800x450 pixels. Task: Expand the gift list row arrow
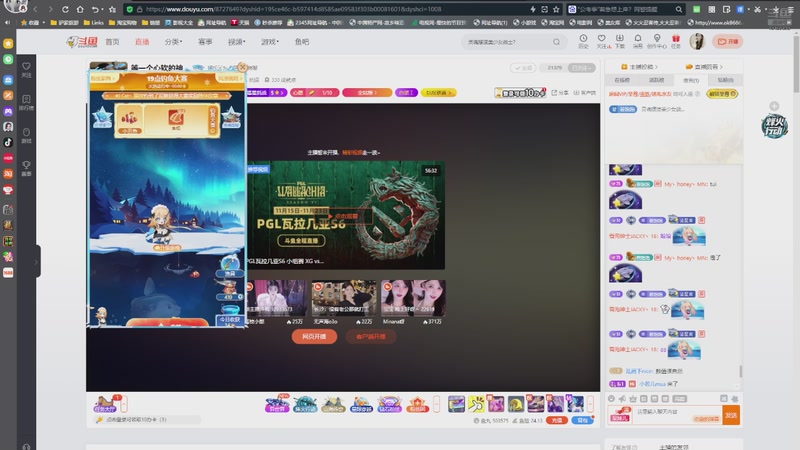coord(590,404)
